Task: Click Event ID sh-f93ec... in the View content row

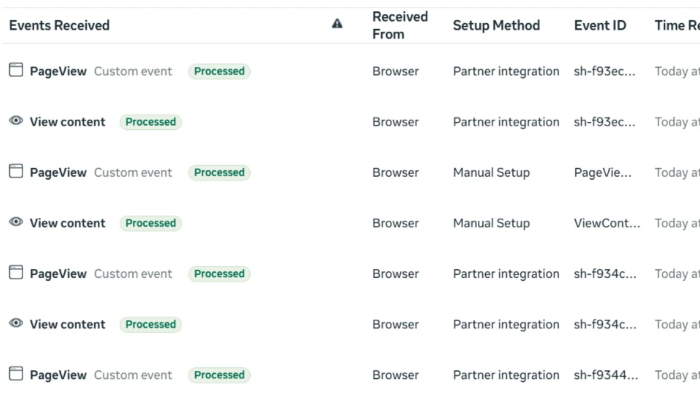Action: pos(604,122)
